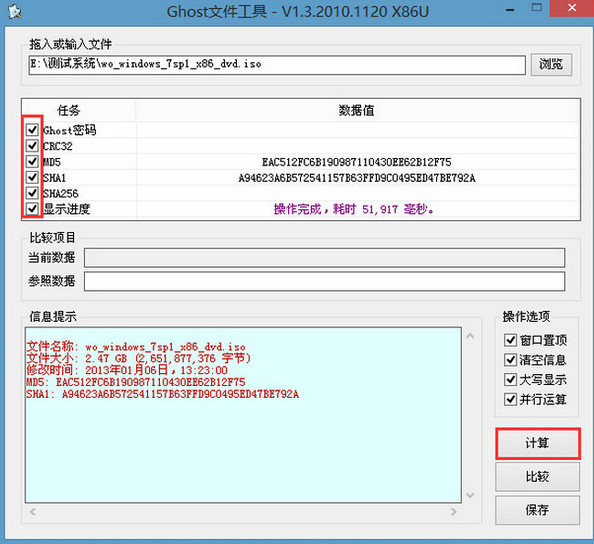Click the info panel scroll-right arrow
Image resolution: width=594 pixels, height=544 pixels.
click(453, 512)
